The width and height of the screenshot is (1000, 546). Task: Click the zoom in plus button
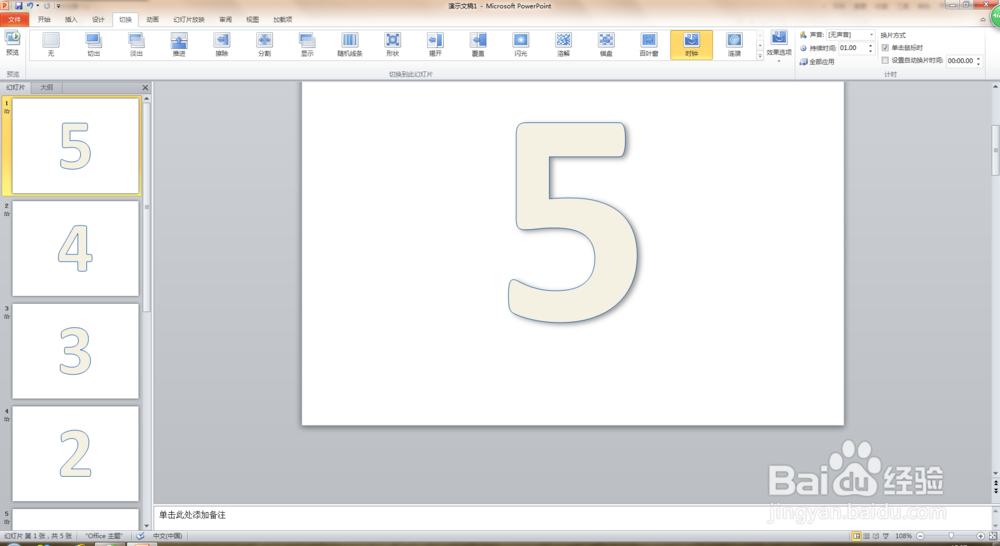[x=981, y=536]
